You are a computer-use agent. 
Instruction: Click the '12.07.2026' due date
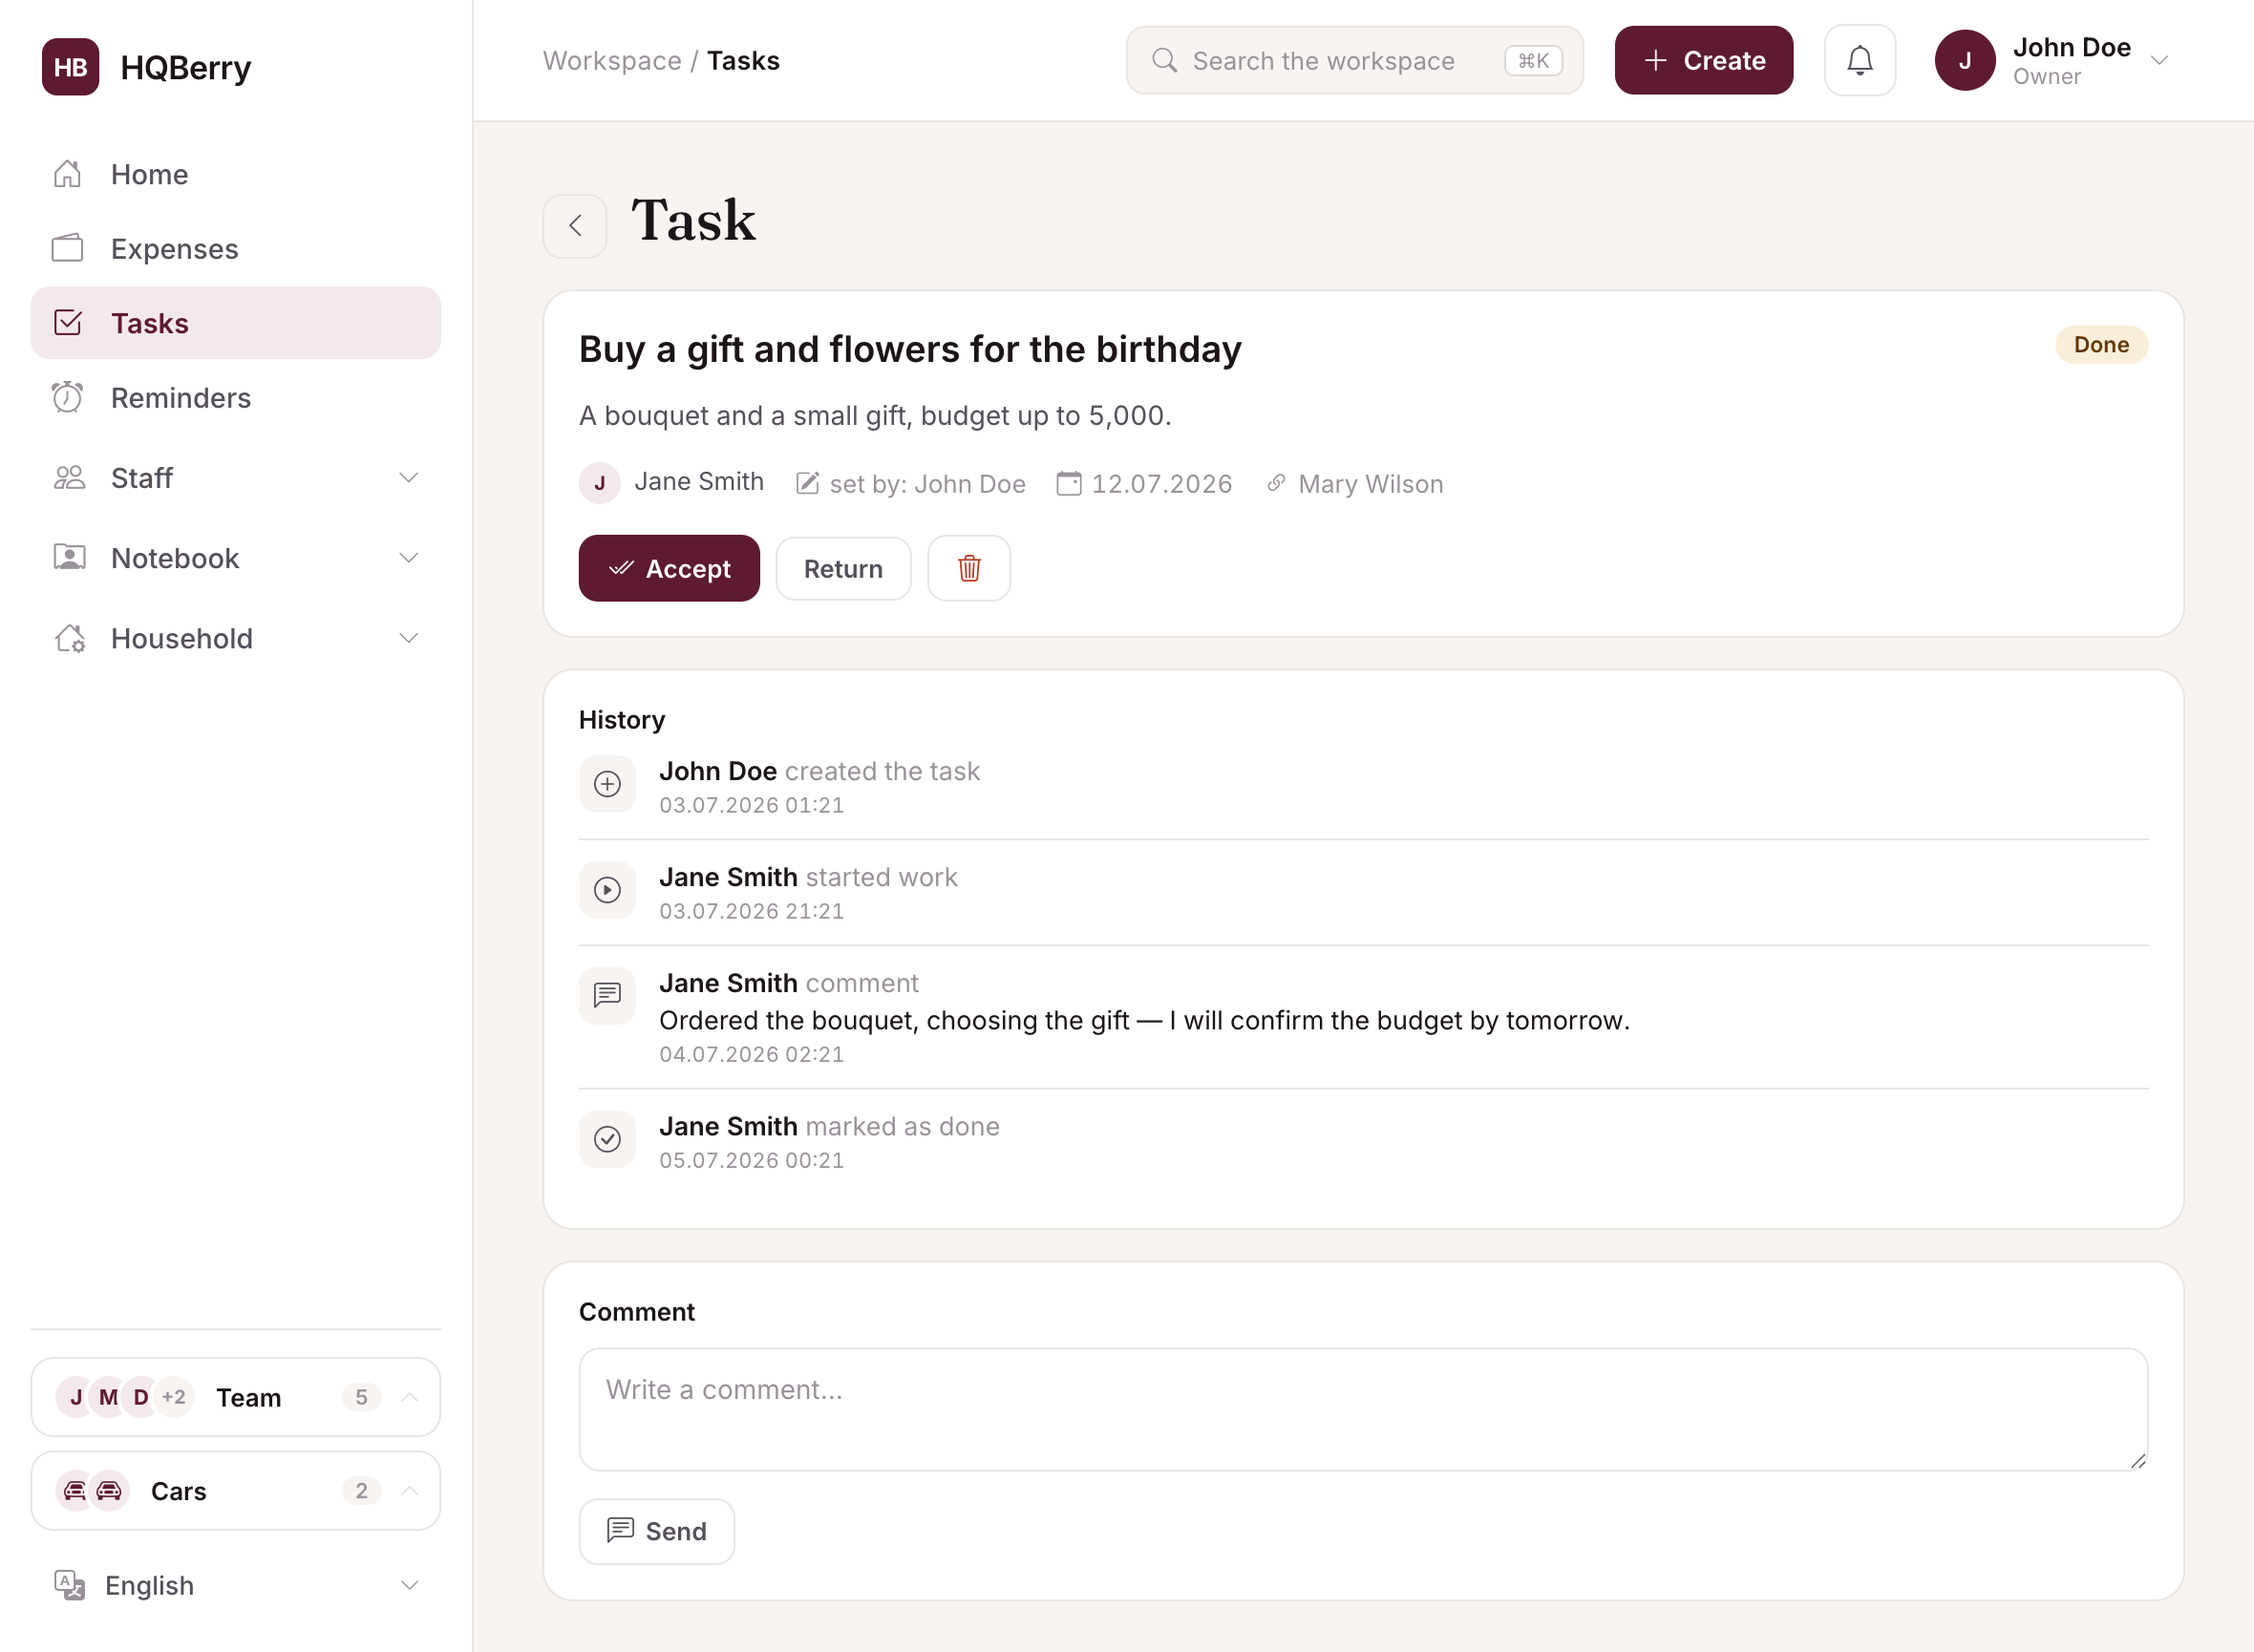[x=1162, y=484]
